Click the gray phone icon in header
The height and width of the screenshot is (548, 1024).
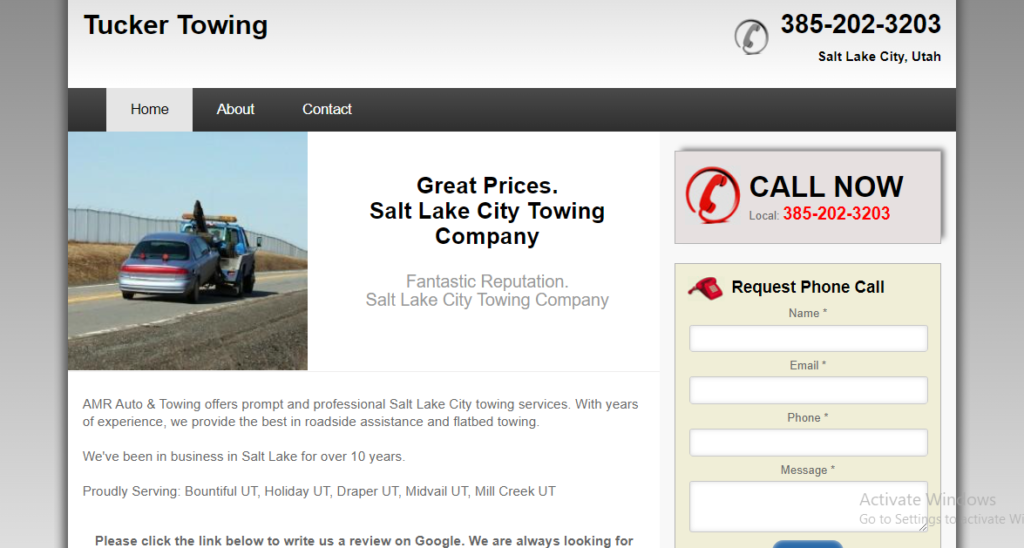point(751,37)
